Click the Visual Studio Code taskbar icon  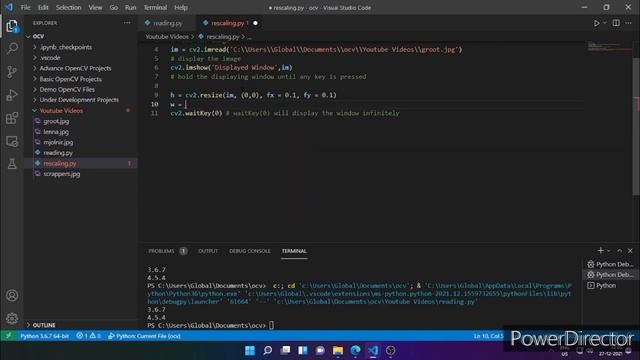tap(373, 350)
